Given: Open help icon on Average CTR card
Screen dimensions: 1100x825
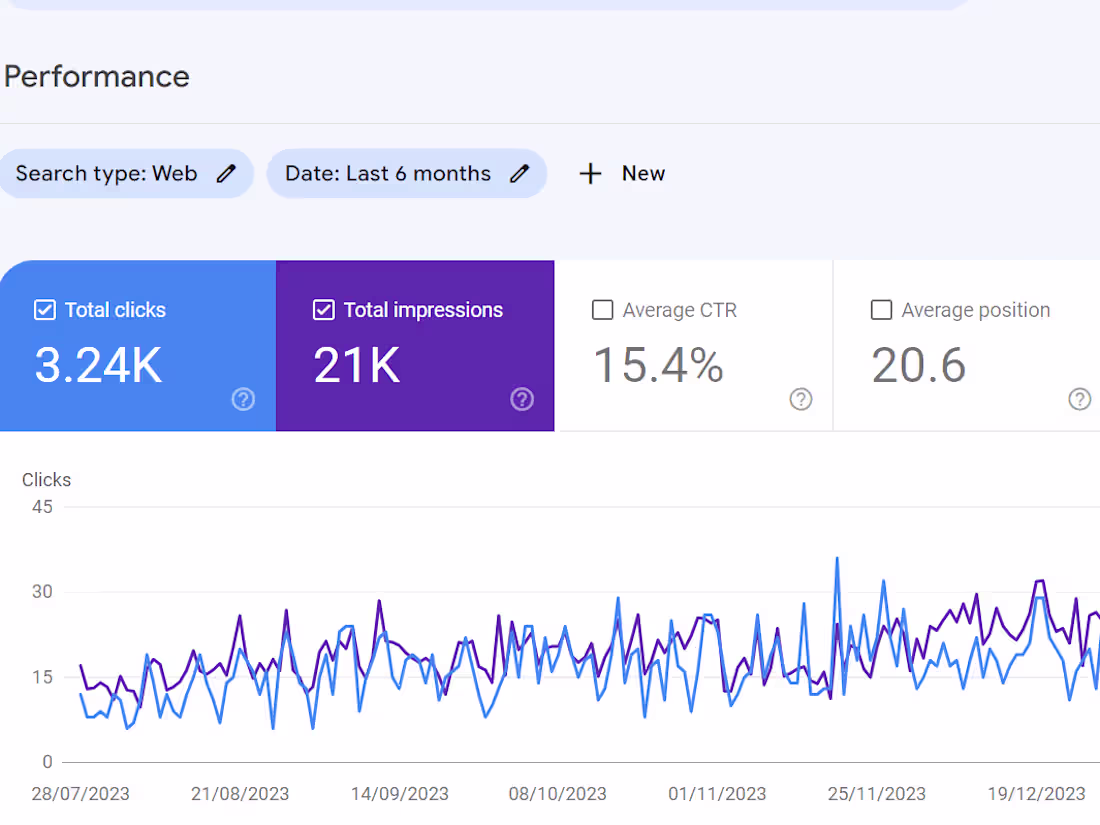Looking at the screenshot, I should click(800, 400).
